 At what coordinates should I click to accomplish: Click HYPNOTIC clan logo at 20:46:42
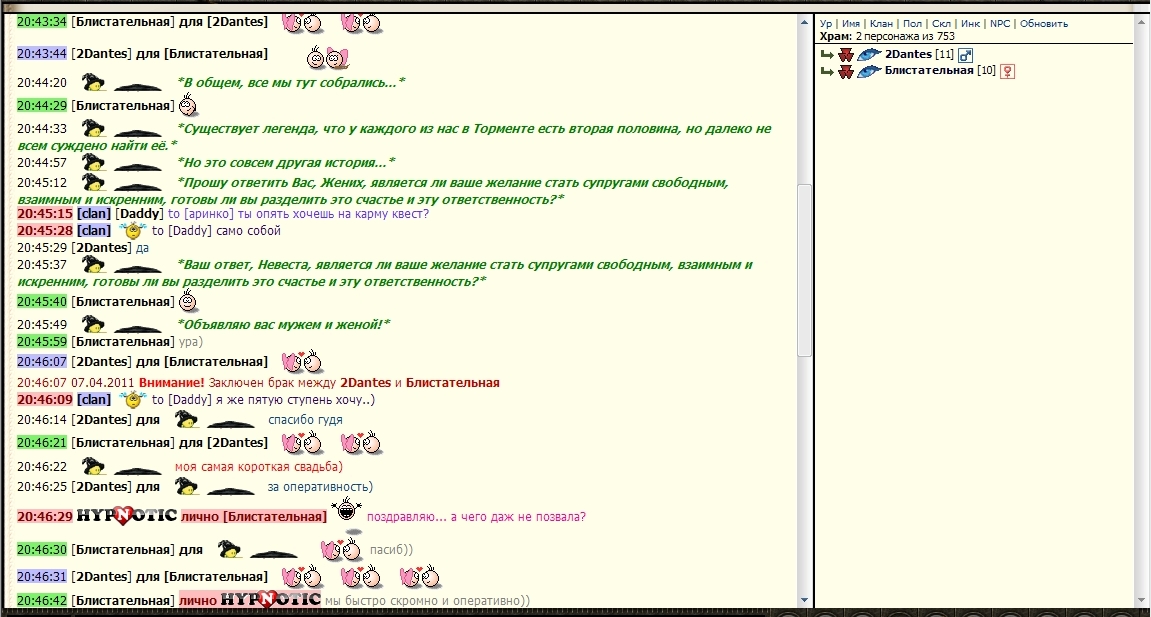click(271, 599)
